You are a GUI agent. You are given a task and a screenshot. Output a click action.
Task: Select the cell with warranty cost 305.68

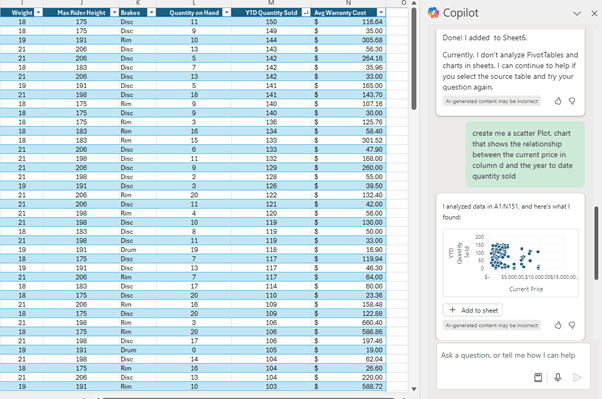coord(348,40)
